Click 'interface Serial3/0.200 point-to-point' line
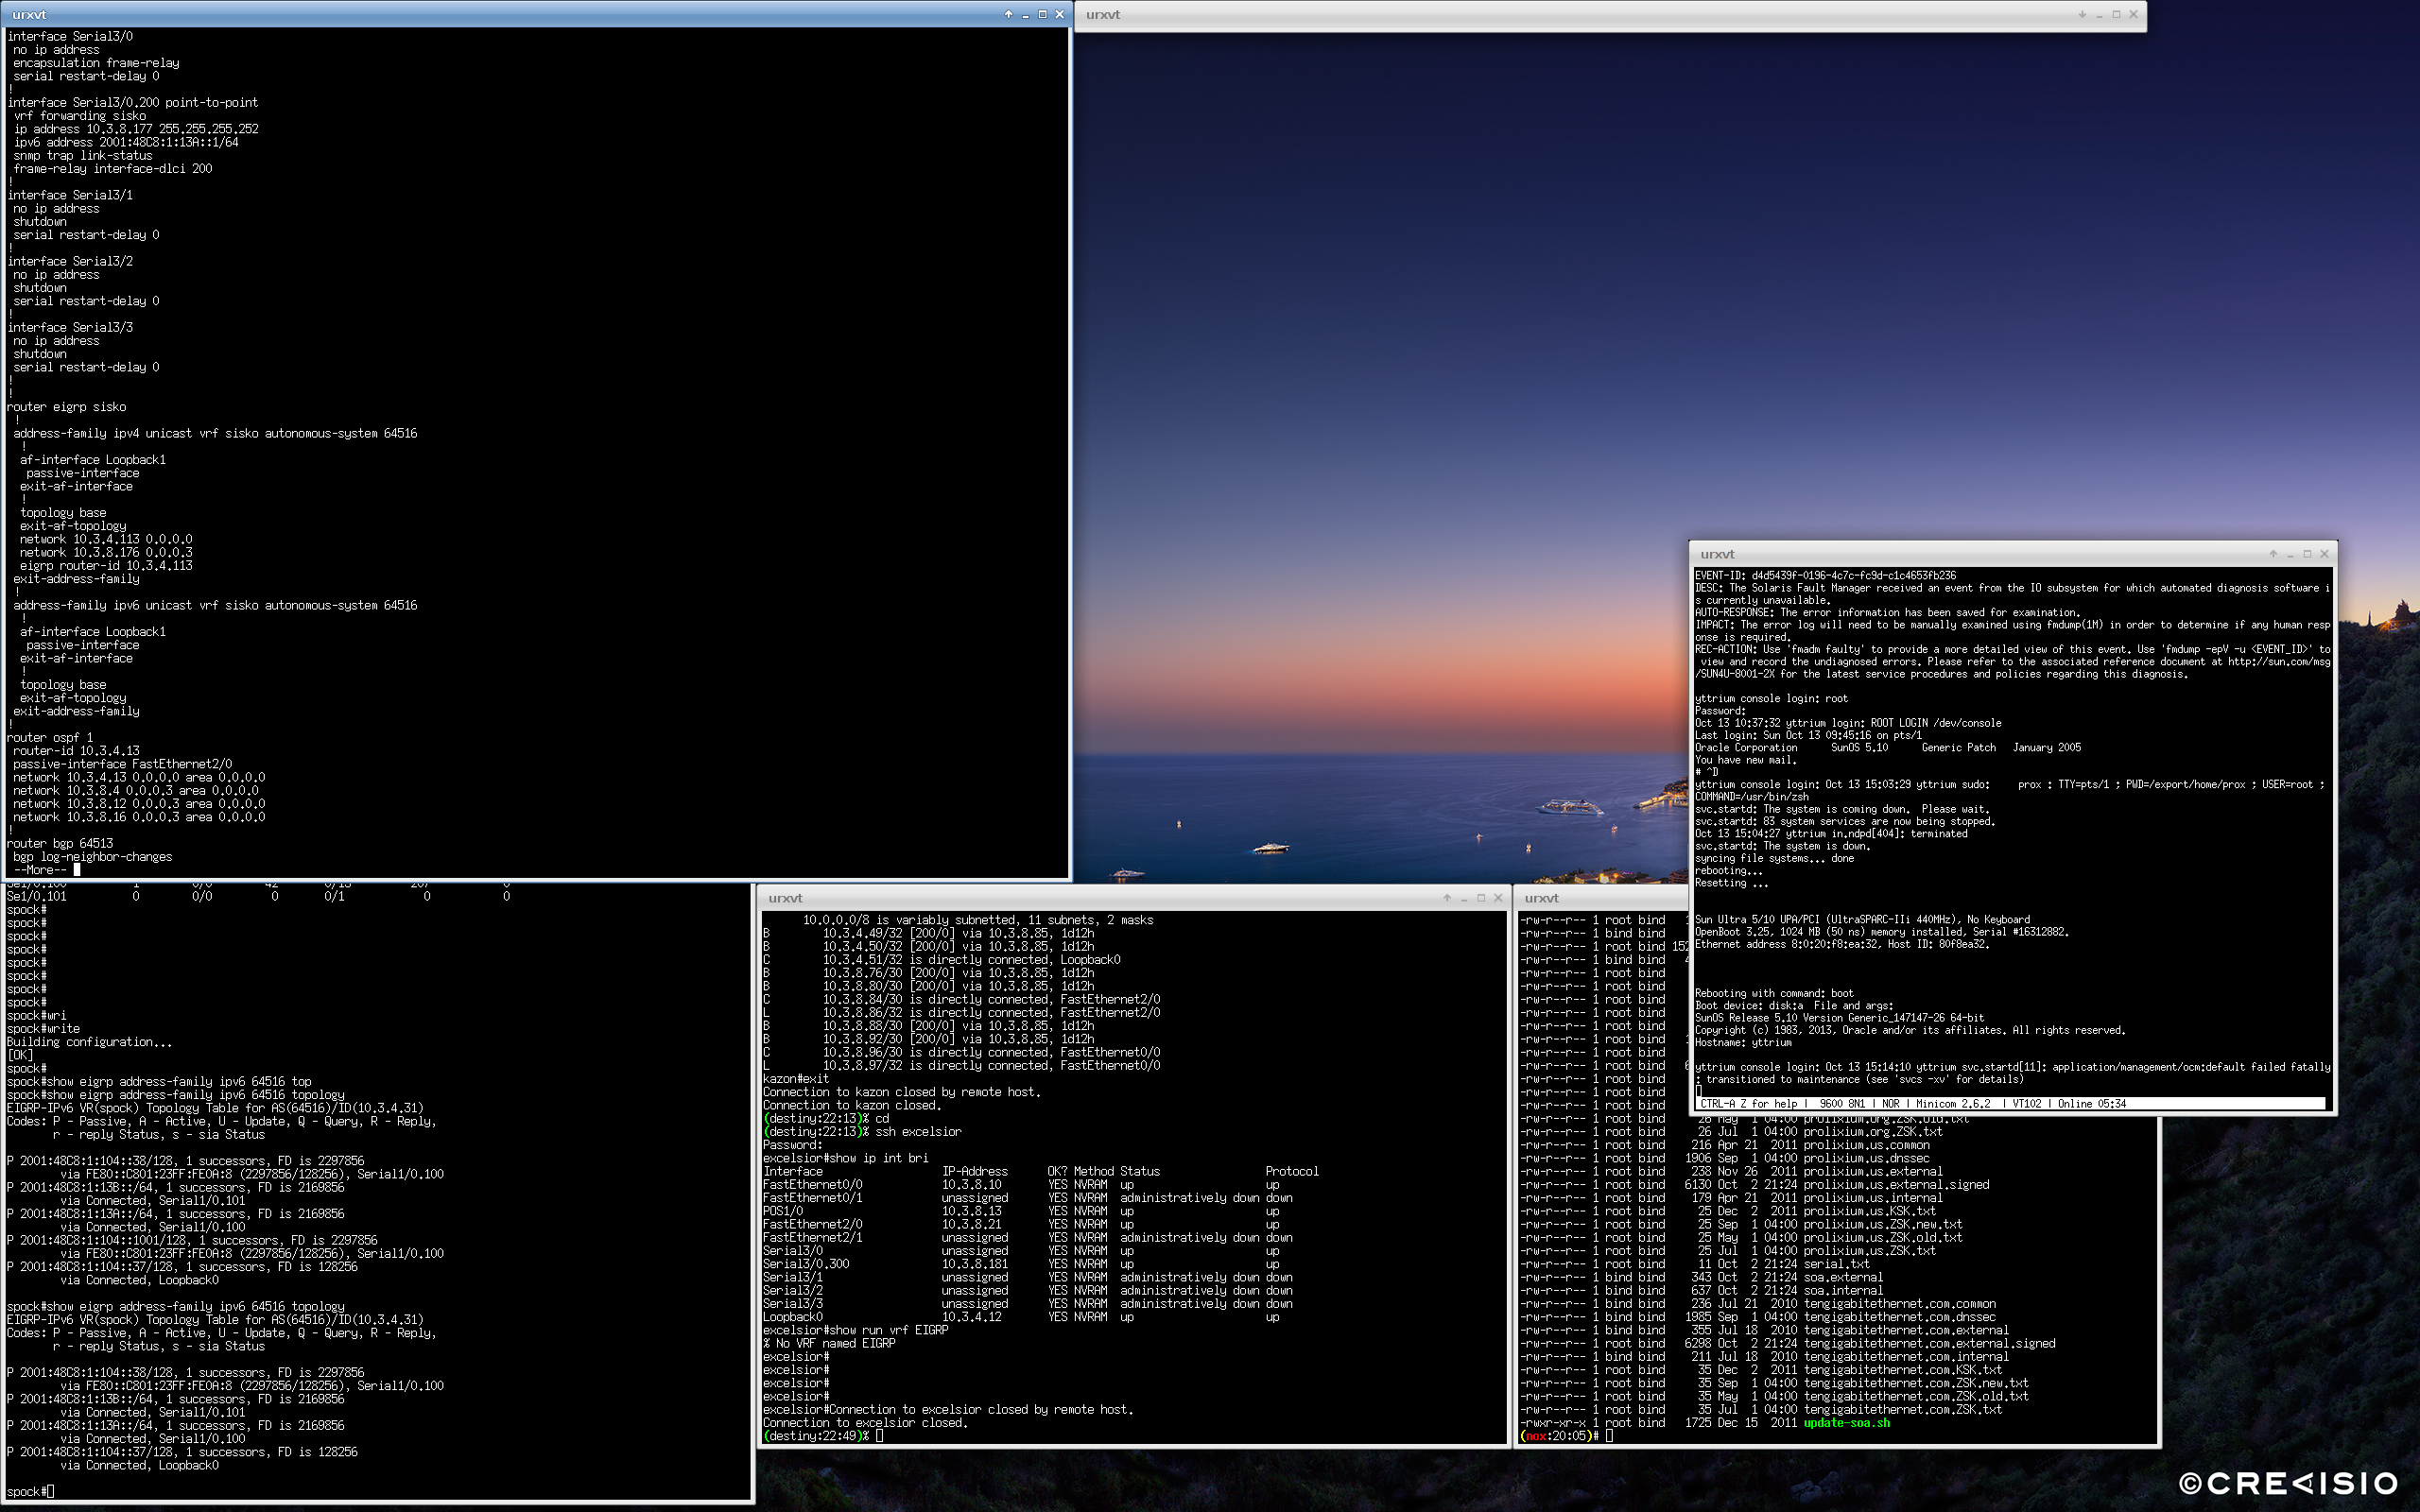2420x1512 pixels. coord(132,102)
